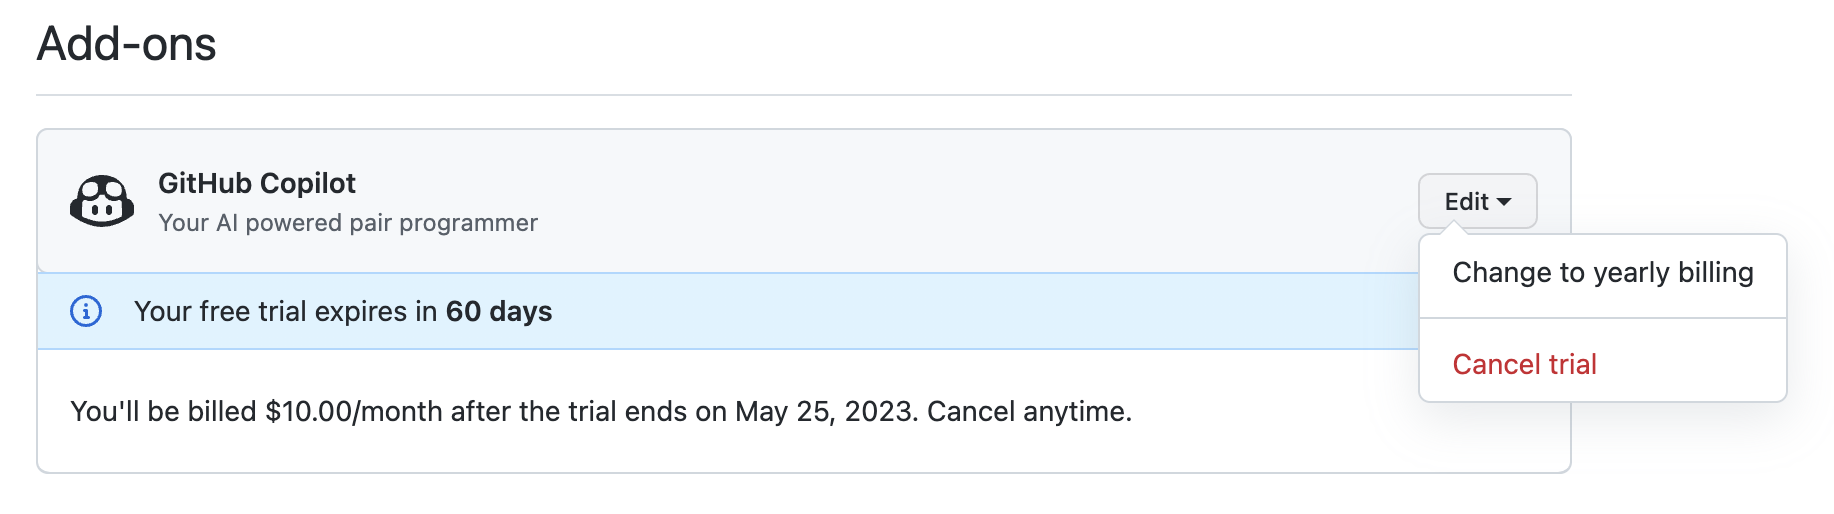This screenshot has height=514, width=1834.
Task: Select Change to yearly billing
Action: click(x=1602, y=273)
